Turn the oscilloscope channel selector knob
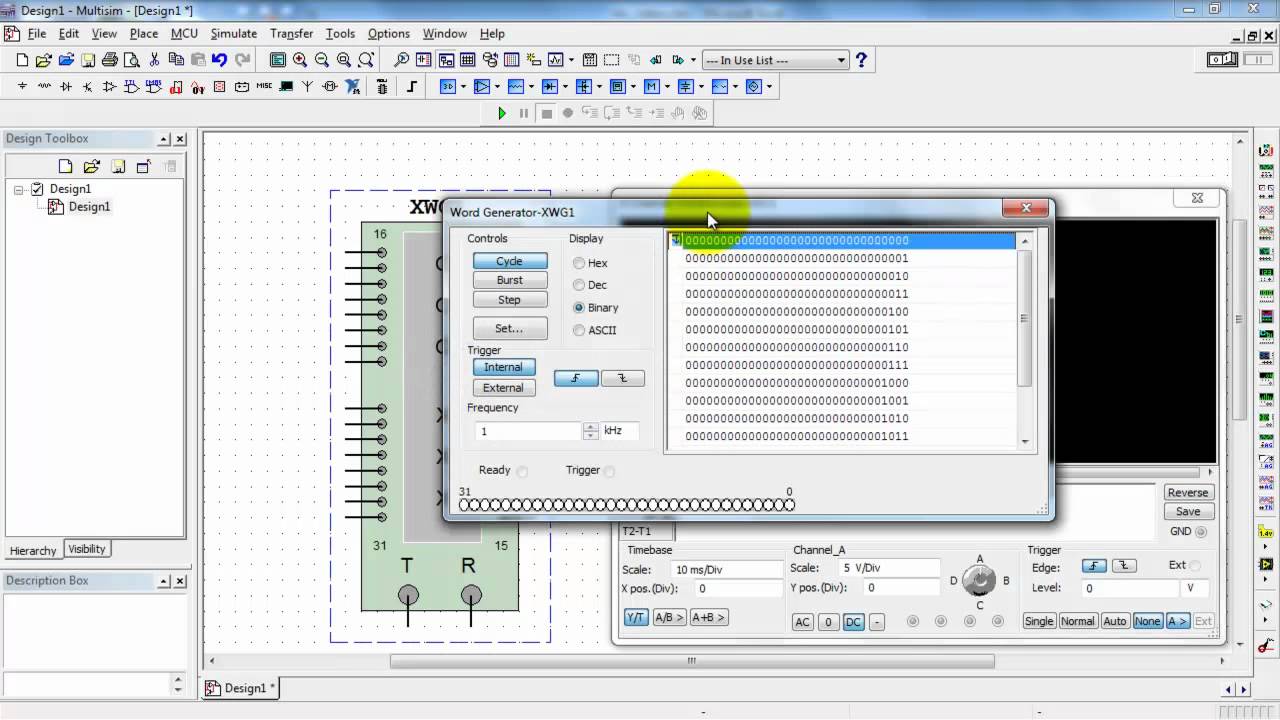 pos(980,581)
